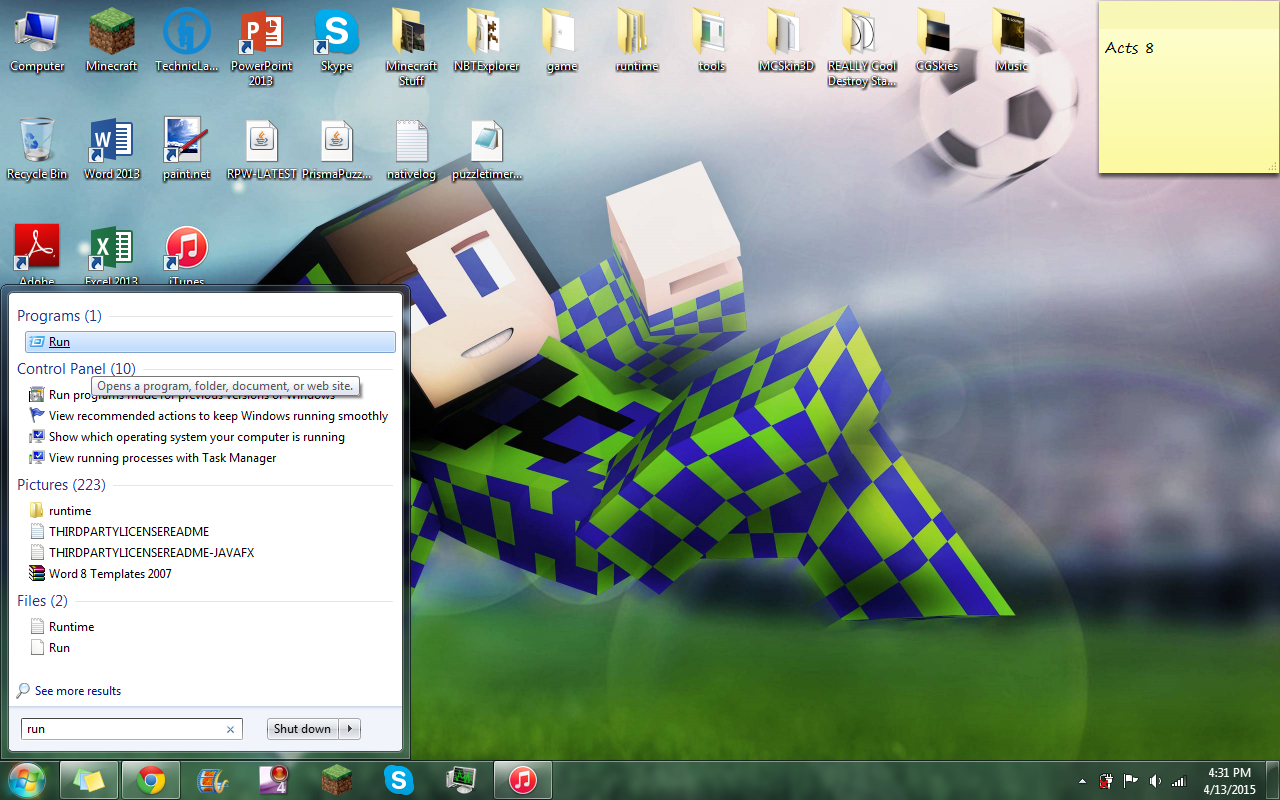The height and width of the screenshot is (800, 1280).
Task: Click the Shut down button
Action: click(302, 729)
